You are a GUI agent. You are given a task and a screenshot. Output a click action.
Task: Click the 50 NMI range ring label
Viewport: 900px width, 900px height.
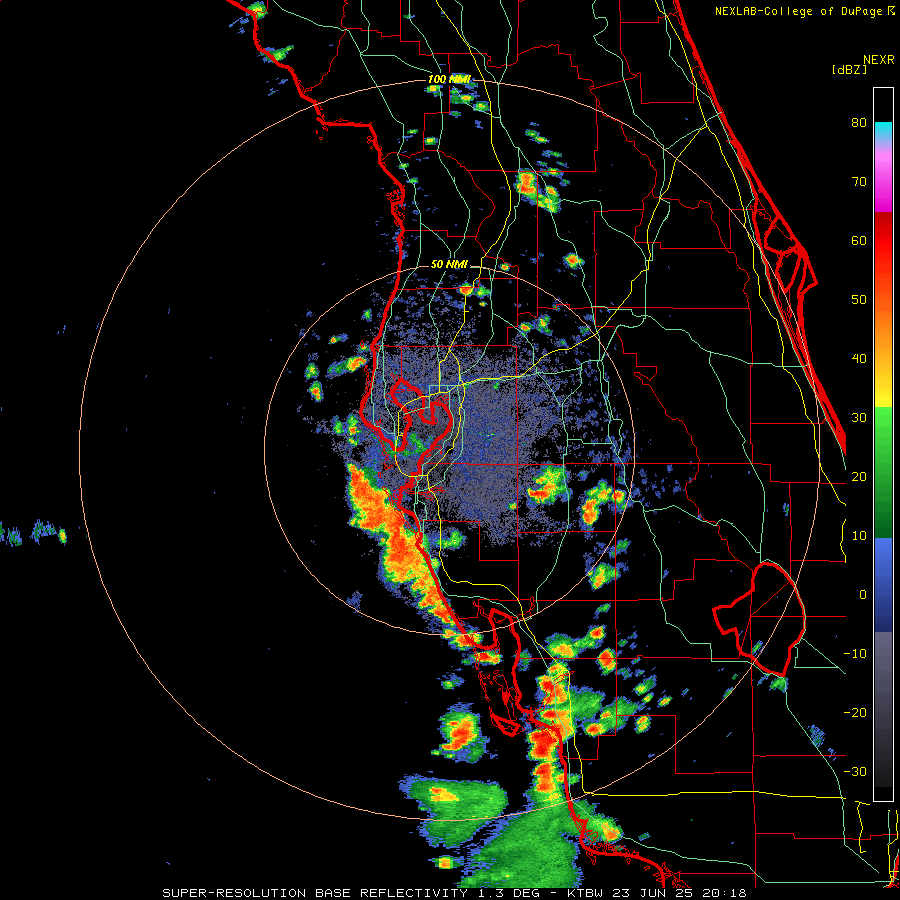coord(449,265)
